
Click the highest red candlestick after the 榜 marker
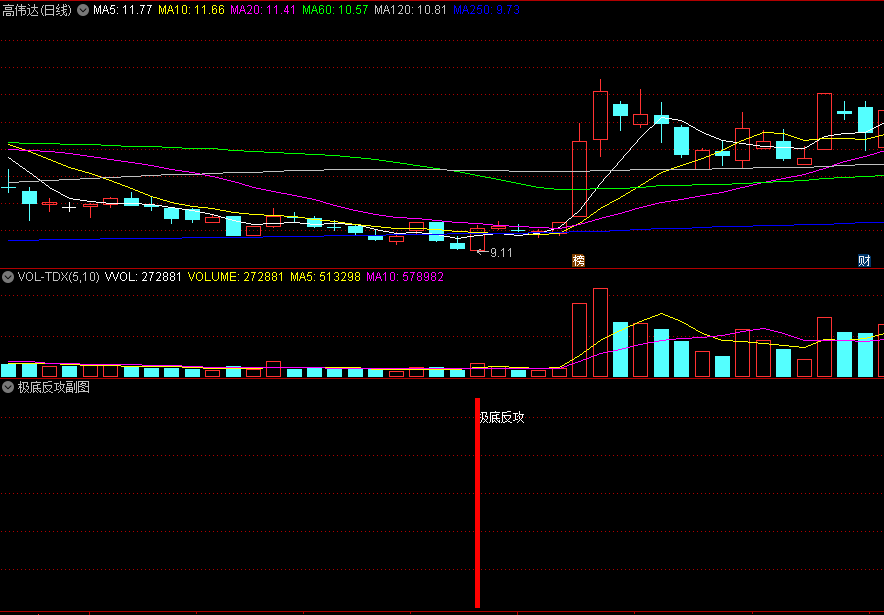[x=600, y=118]
